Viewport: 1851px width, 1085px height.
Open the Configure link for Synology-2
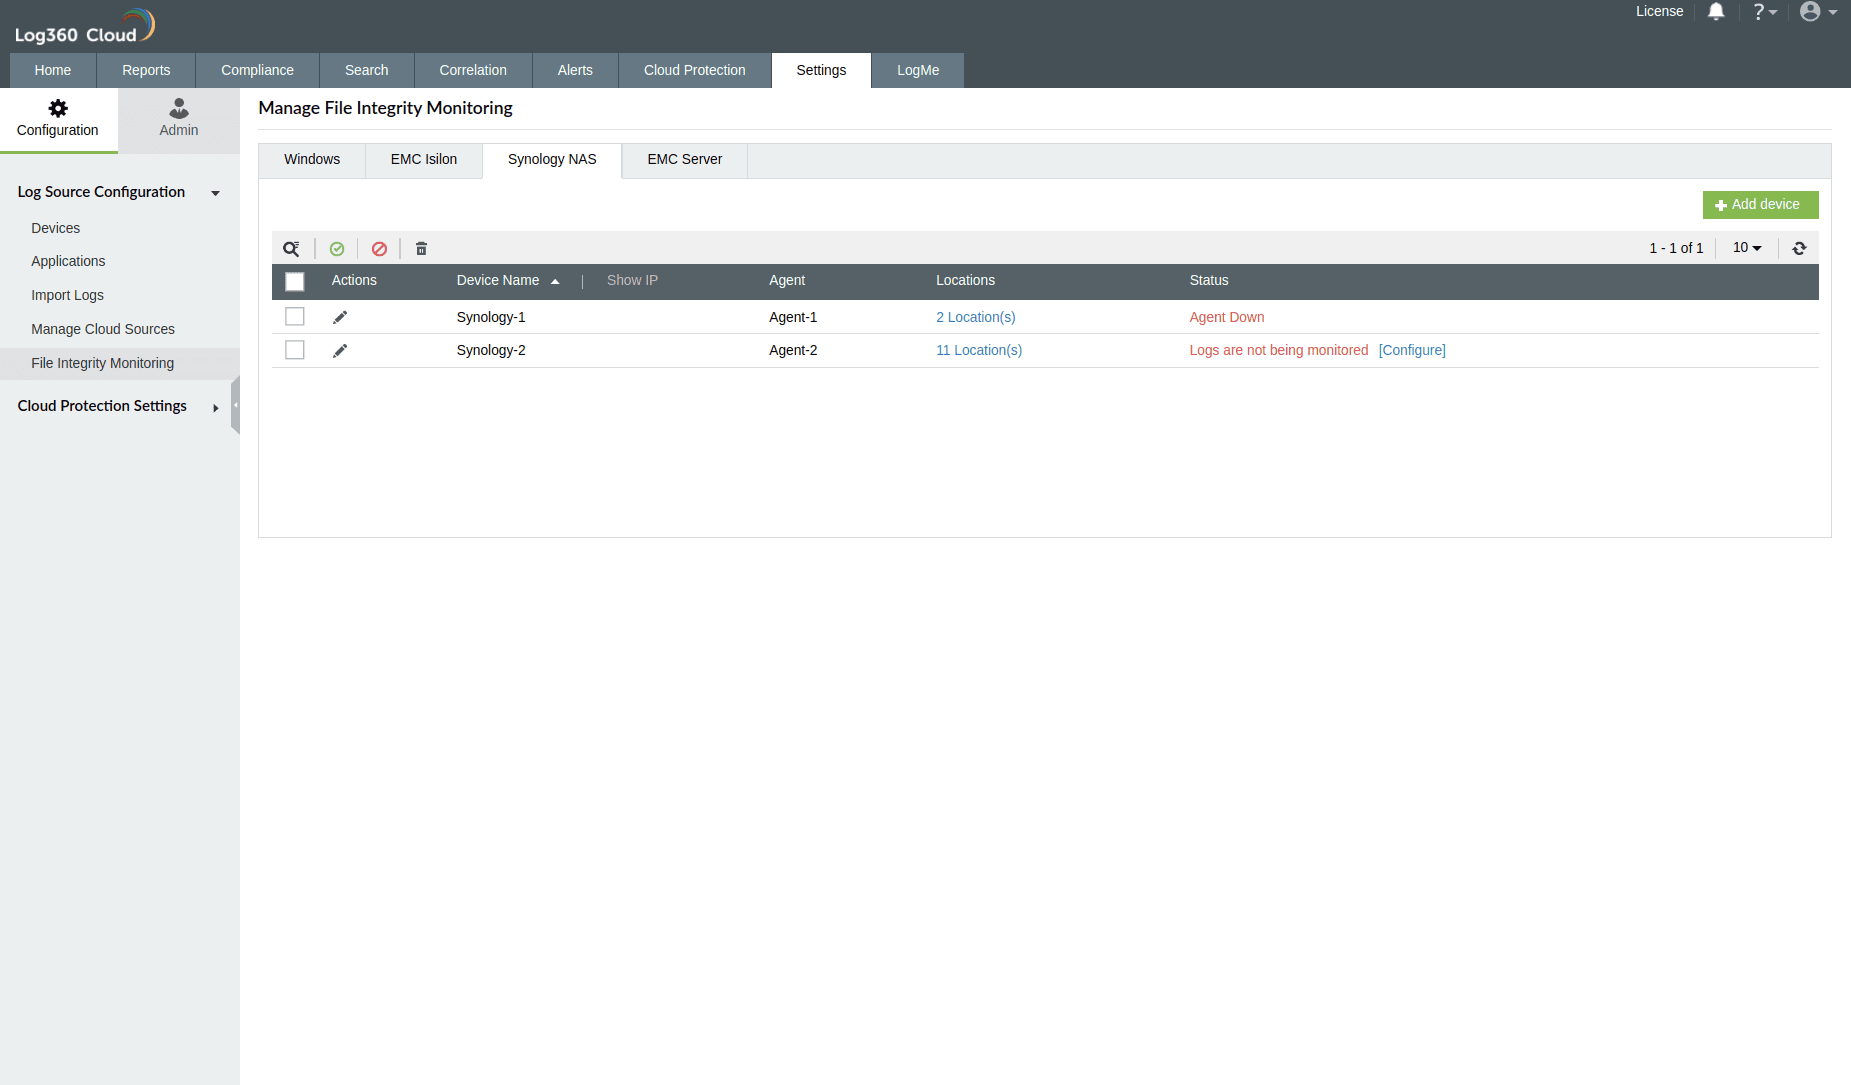(1412, 350)
